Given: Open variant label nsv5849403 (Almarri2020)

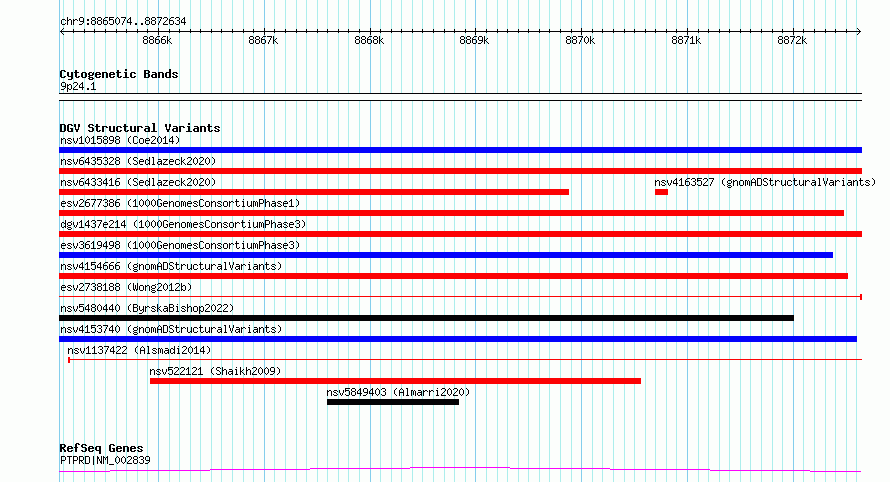Looking at the screenshot, I should coord(398,392).
